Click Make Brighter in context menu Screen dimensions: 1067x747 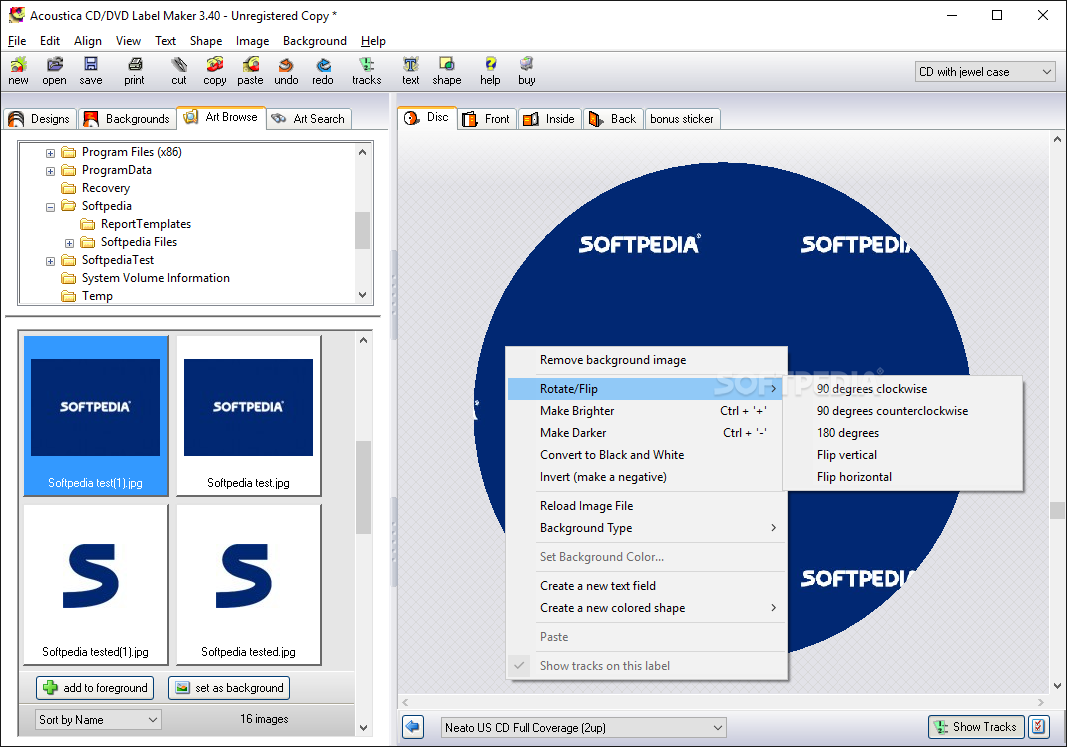click(x=647, y=411)
